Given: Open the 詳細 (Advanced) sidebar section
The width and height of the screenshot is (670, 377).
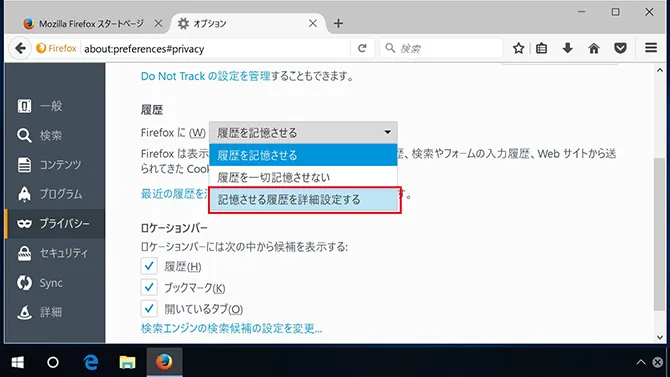Looking at the screenshot, I should tap(55, 312).
